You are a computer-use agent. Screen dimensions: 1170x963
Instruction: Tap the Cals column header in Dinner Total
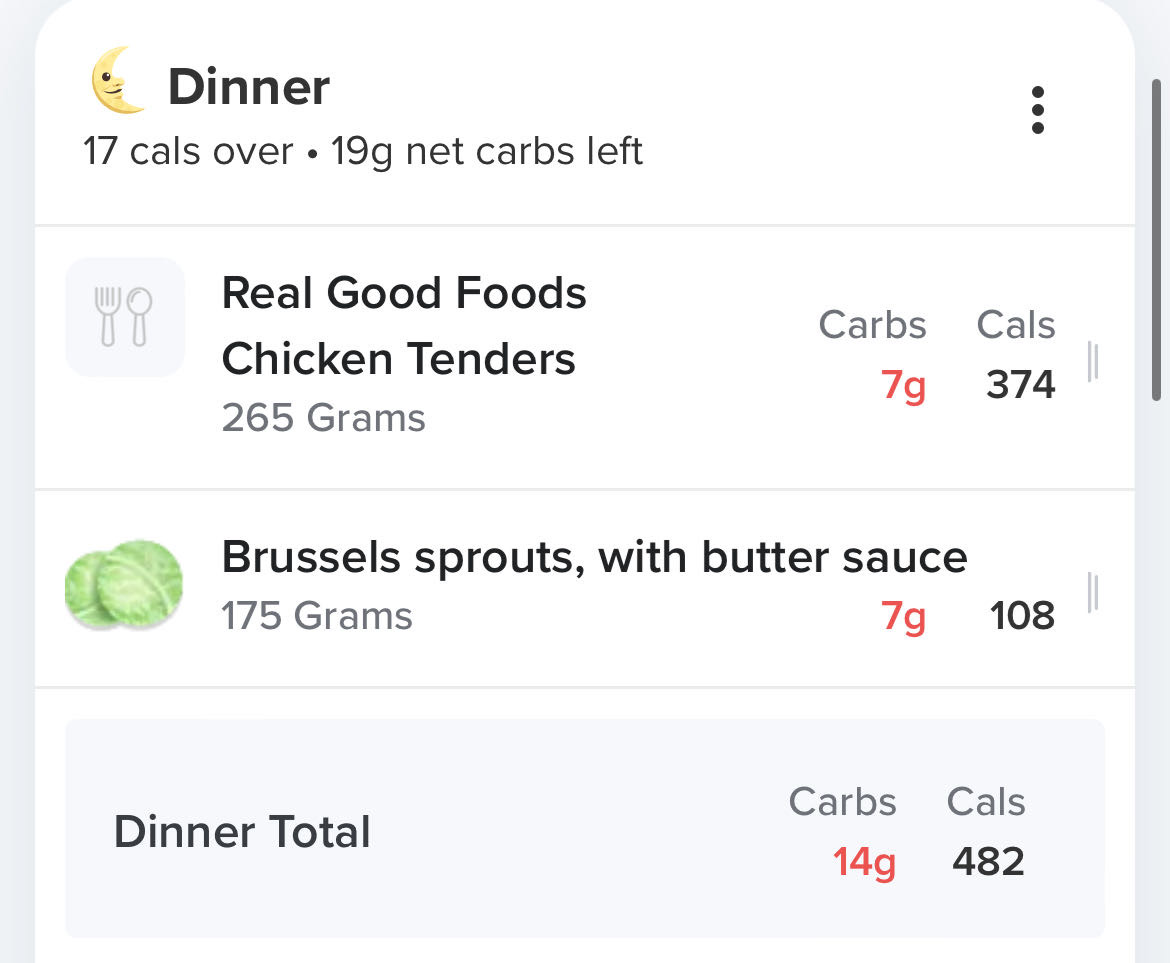985,801
